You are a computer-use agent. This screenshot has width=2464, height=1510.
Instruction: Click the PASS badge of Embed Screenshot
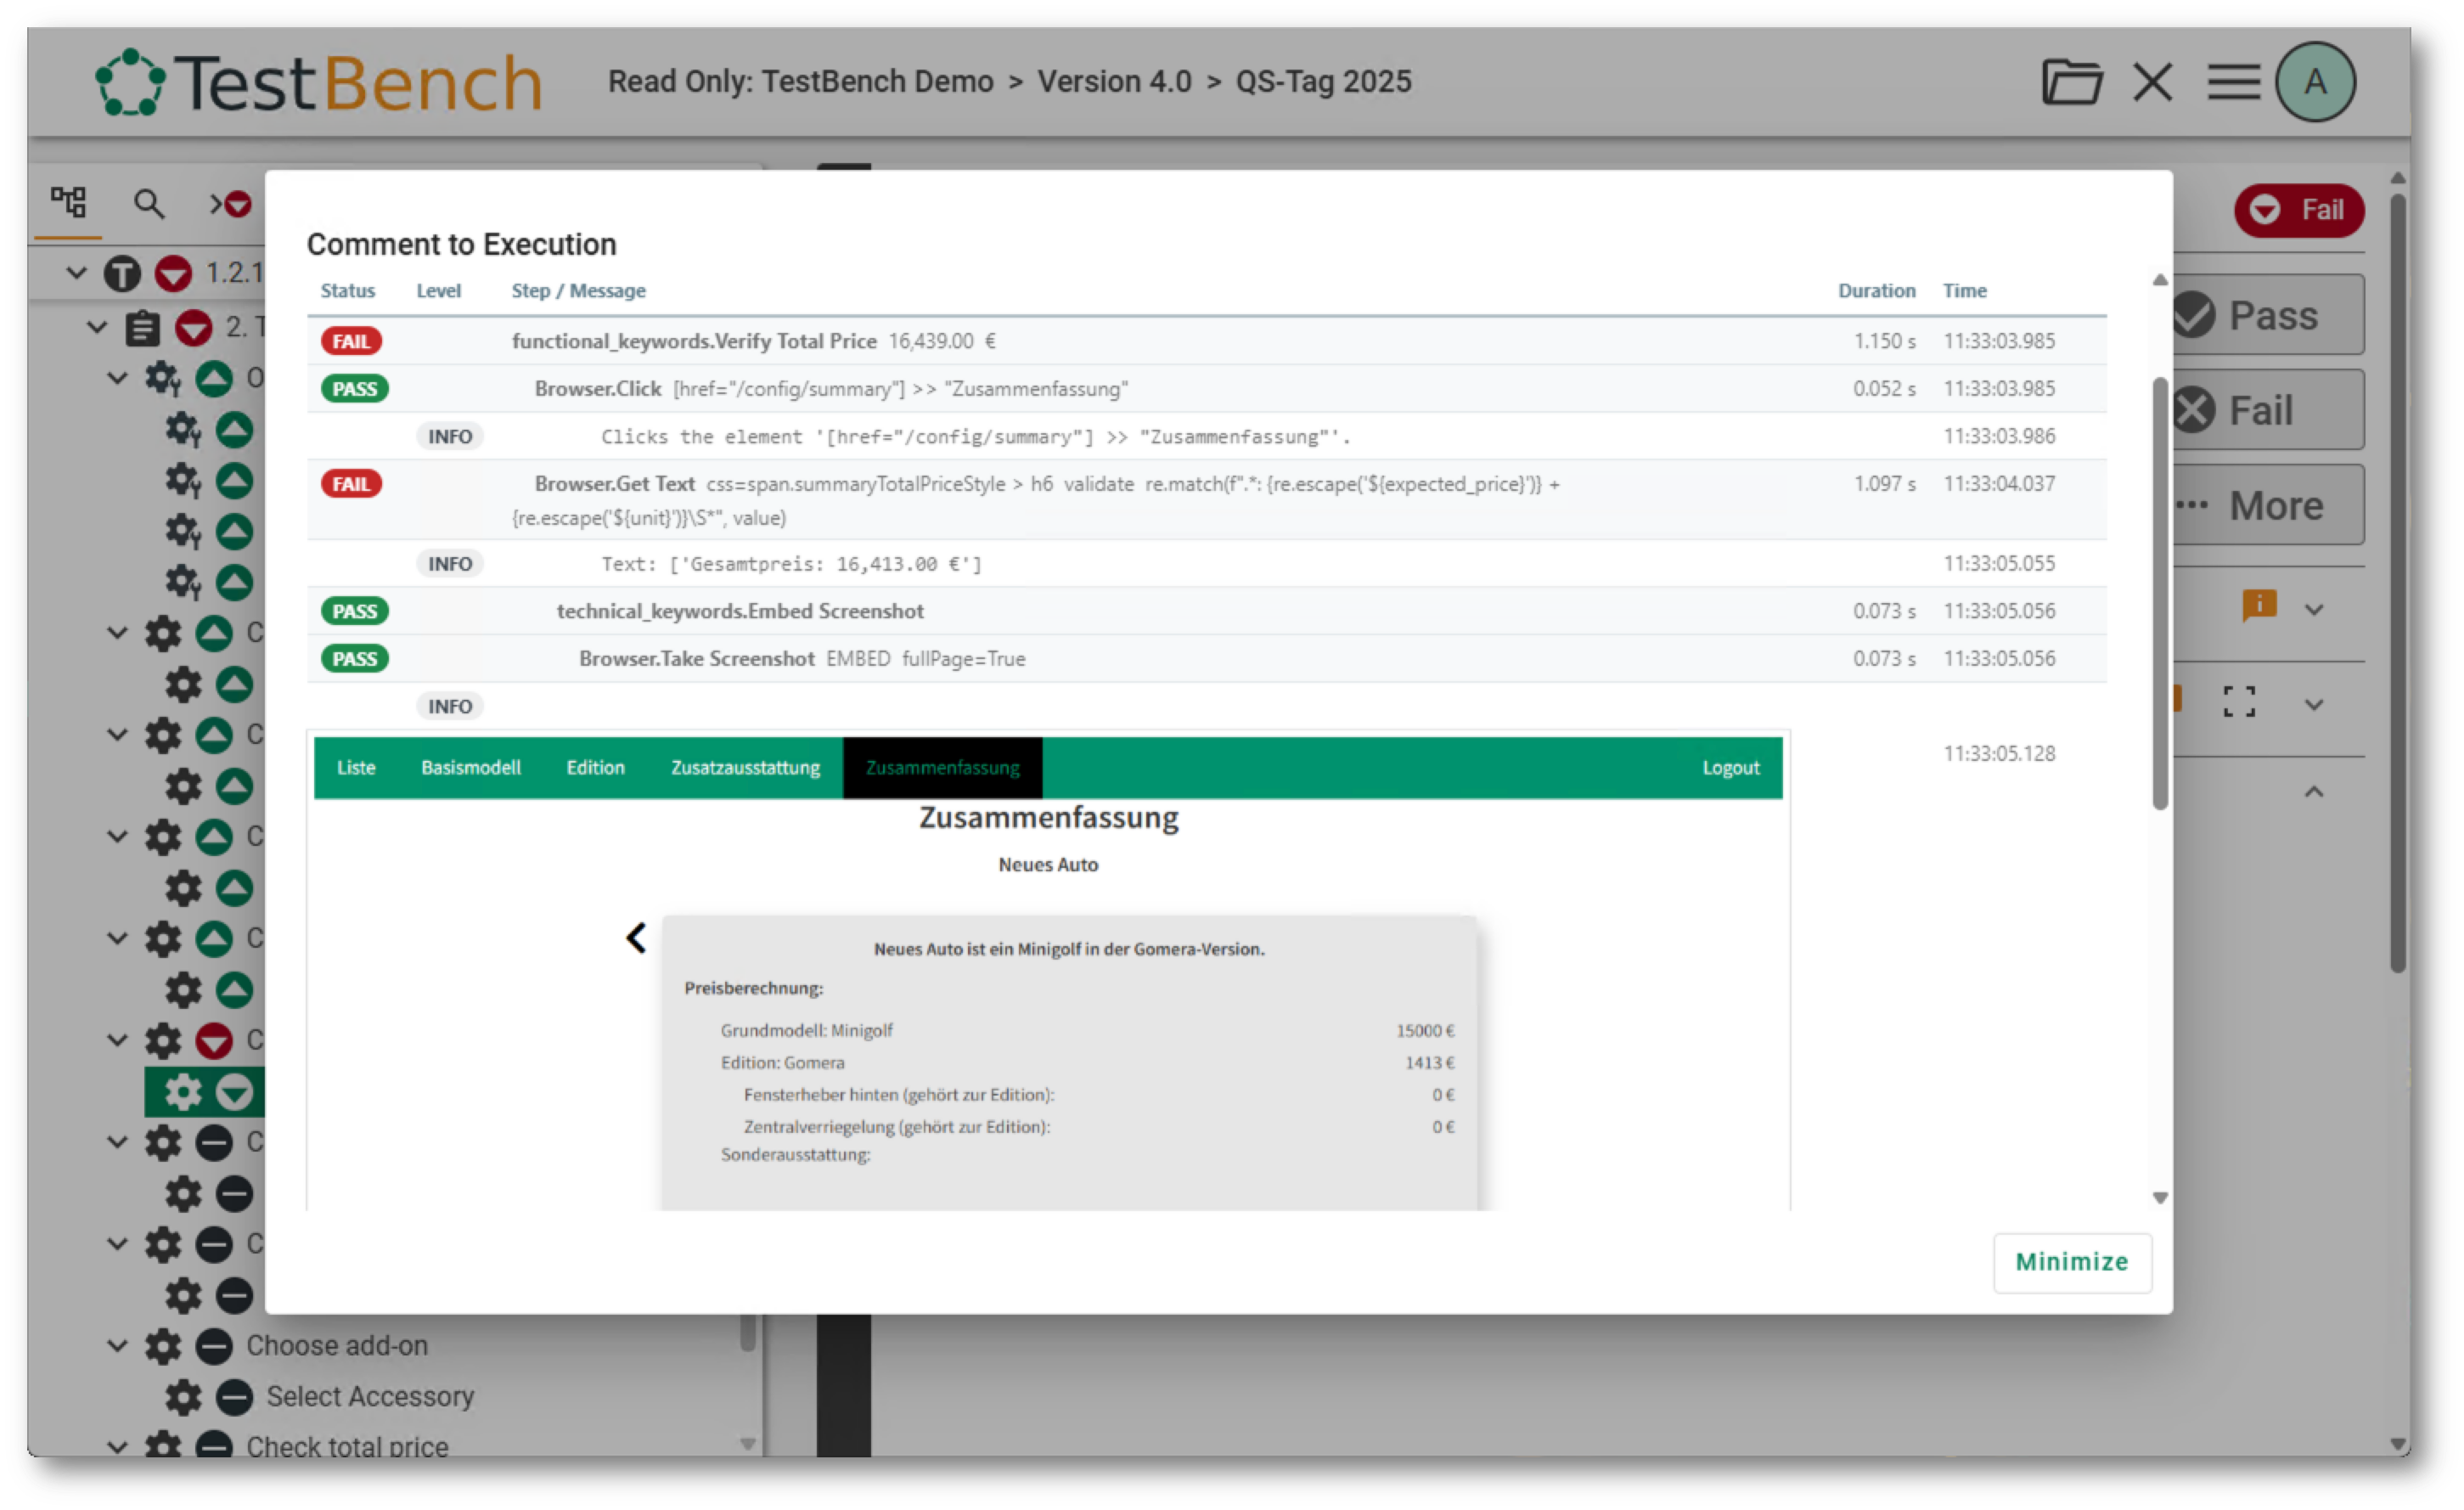click(354, 611)
